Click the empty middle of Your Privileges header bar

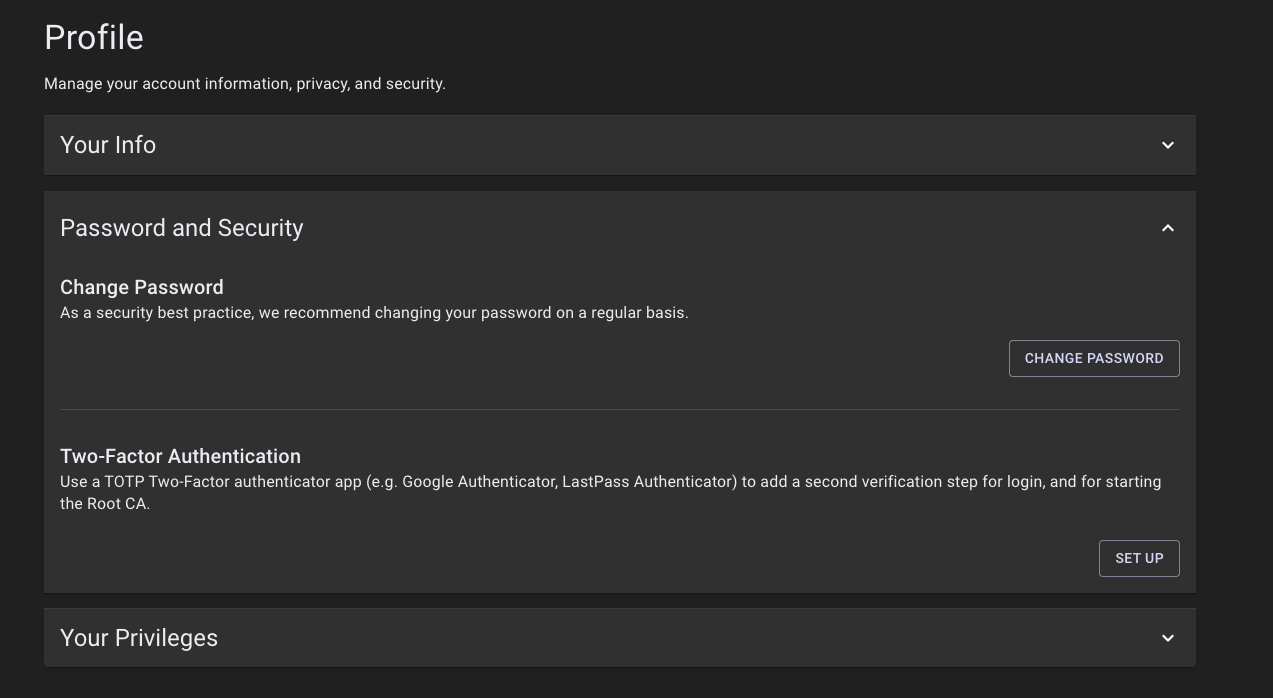pos(680,638)
